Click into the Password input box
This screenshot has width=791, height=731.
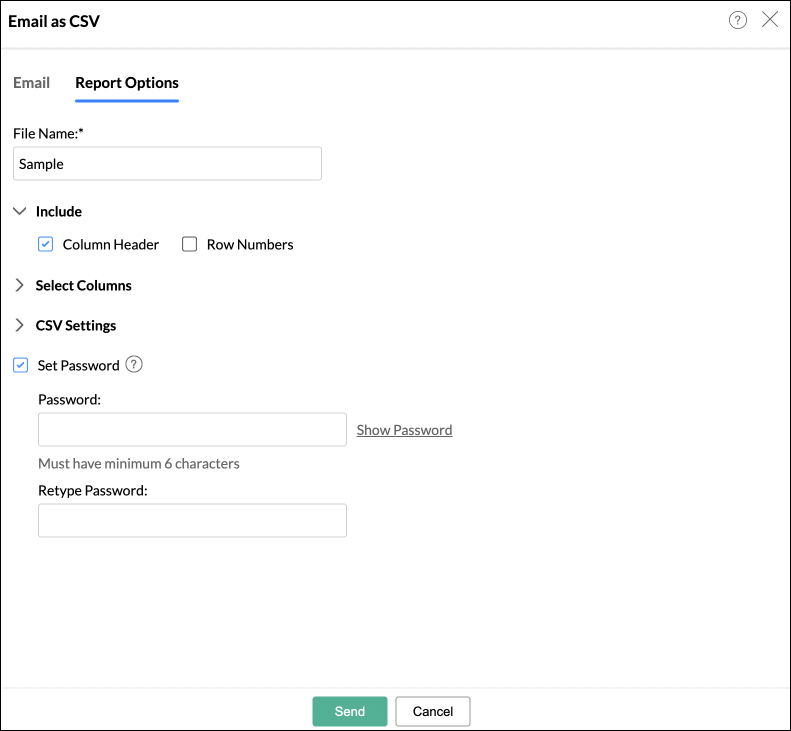[x=192, y=430]
